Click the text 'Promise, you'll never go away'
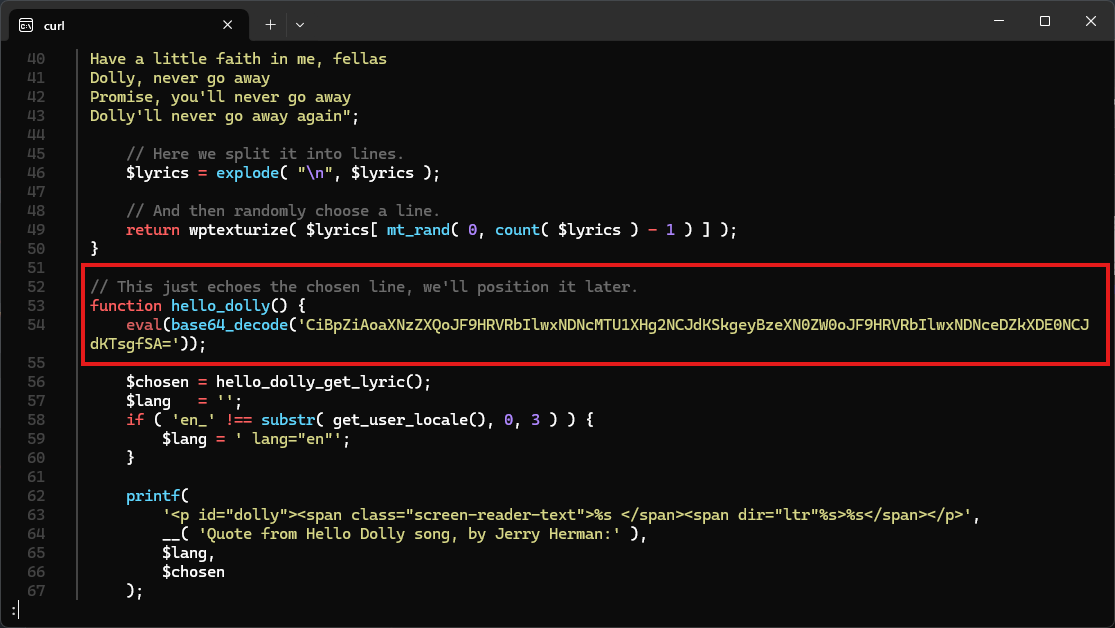This screenshot has height=628, width=1115. point(220,97)
